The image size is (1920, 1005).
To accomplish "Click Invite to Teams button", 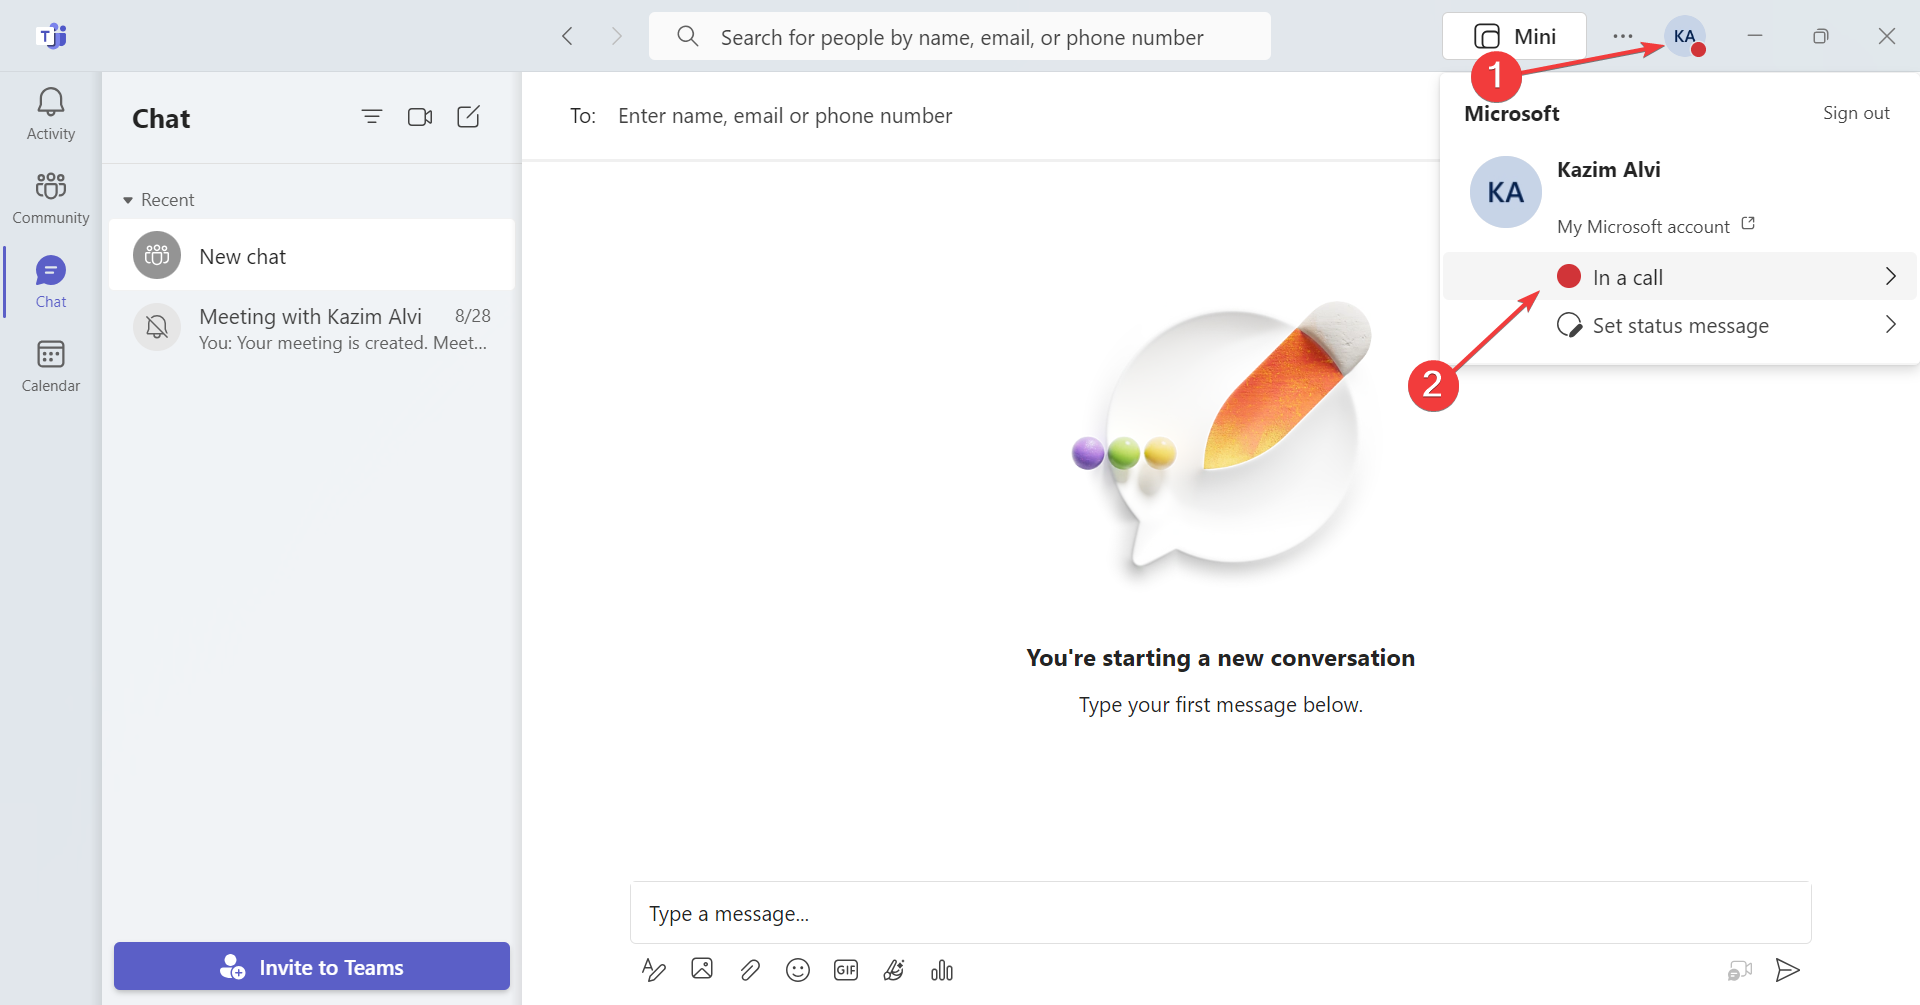I will (312, 967).
